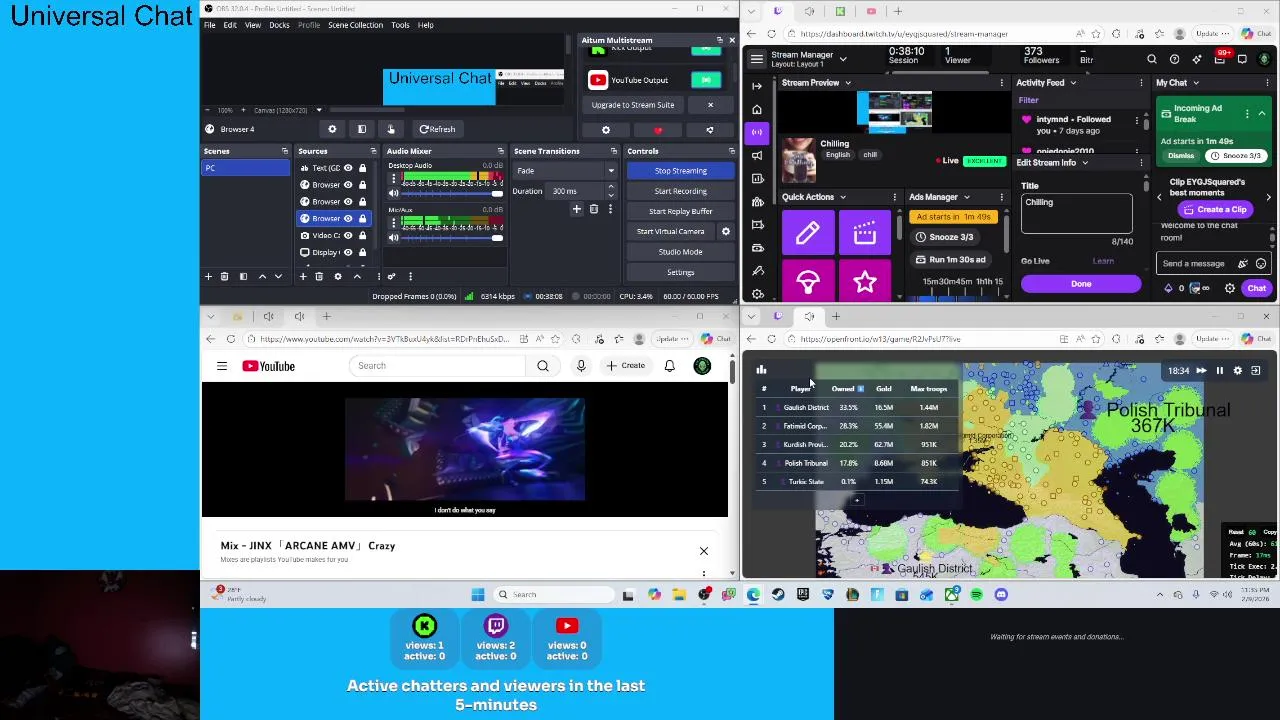The image size is (1280, 720).
Task: Open the filters icon beside Browser 4
Action: [362, 129]
